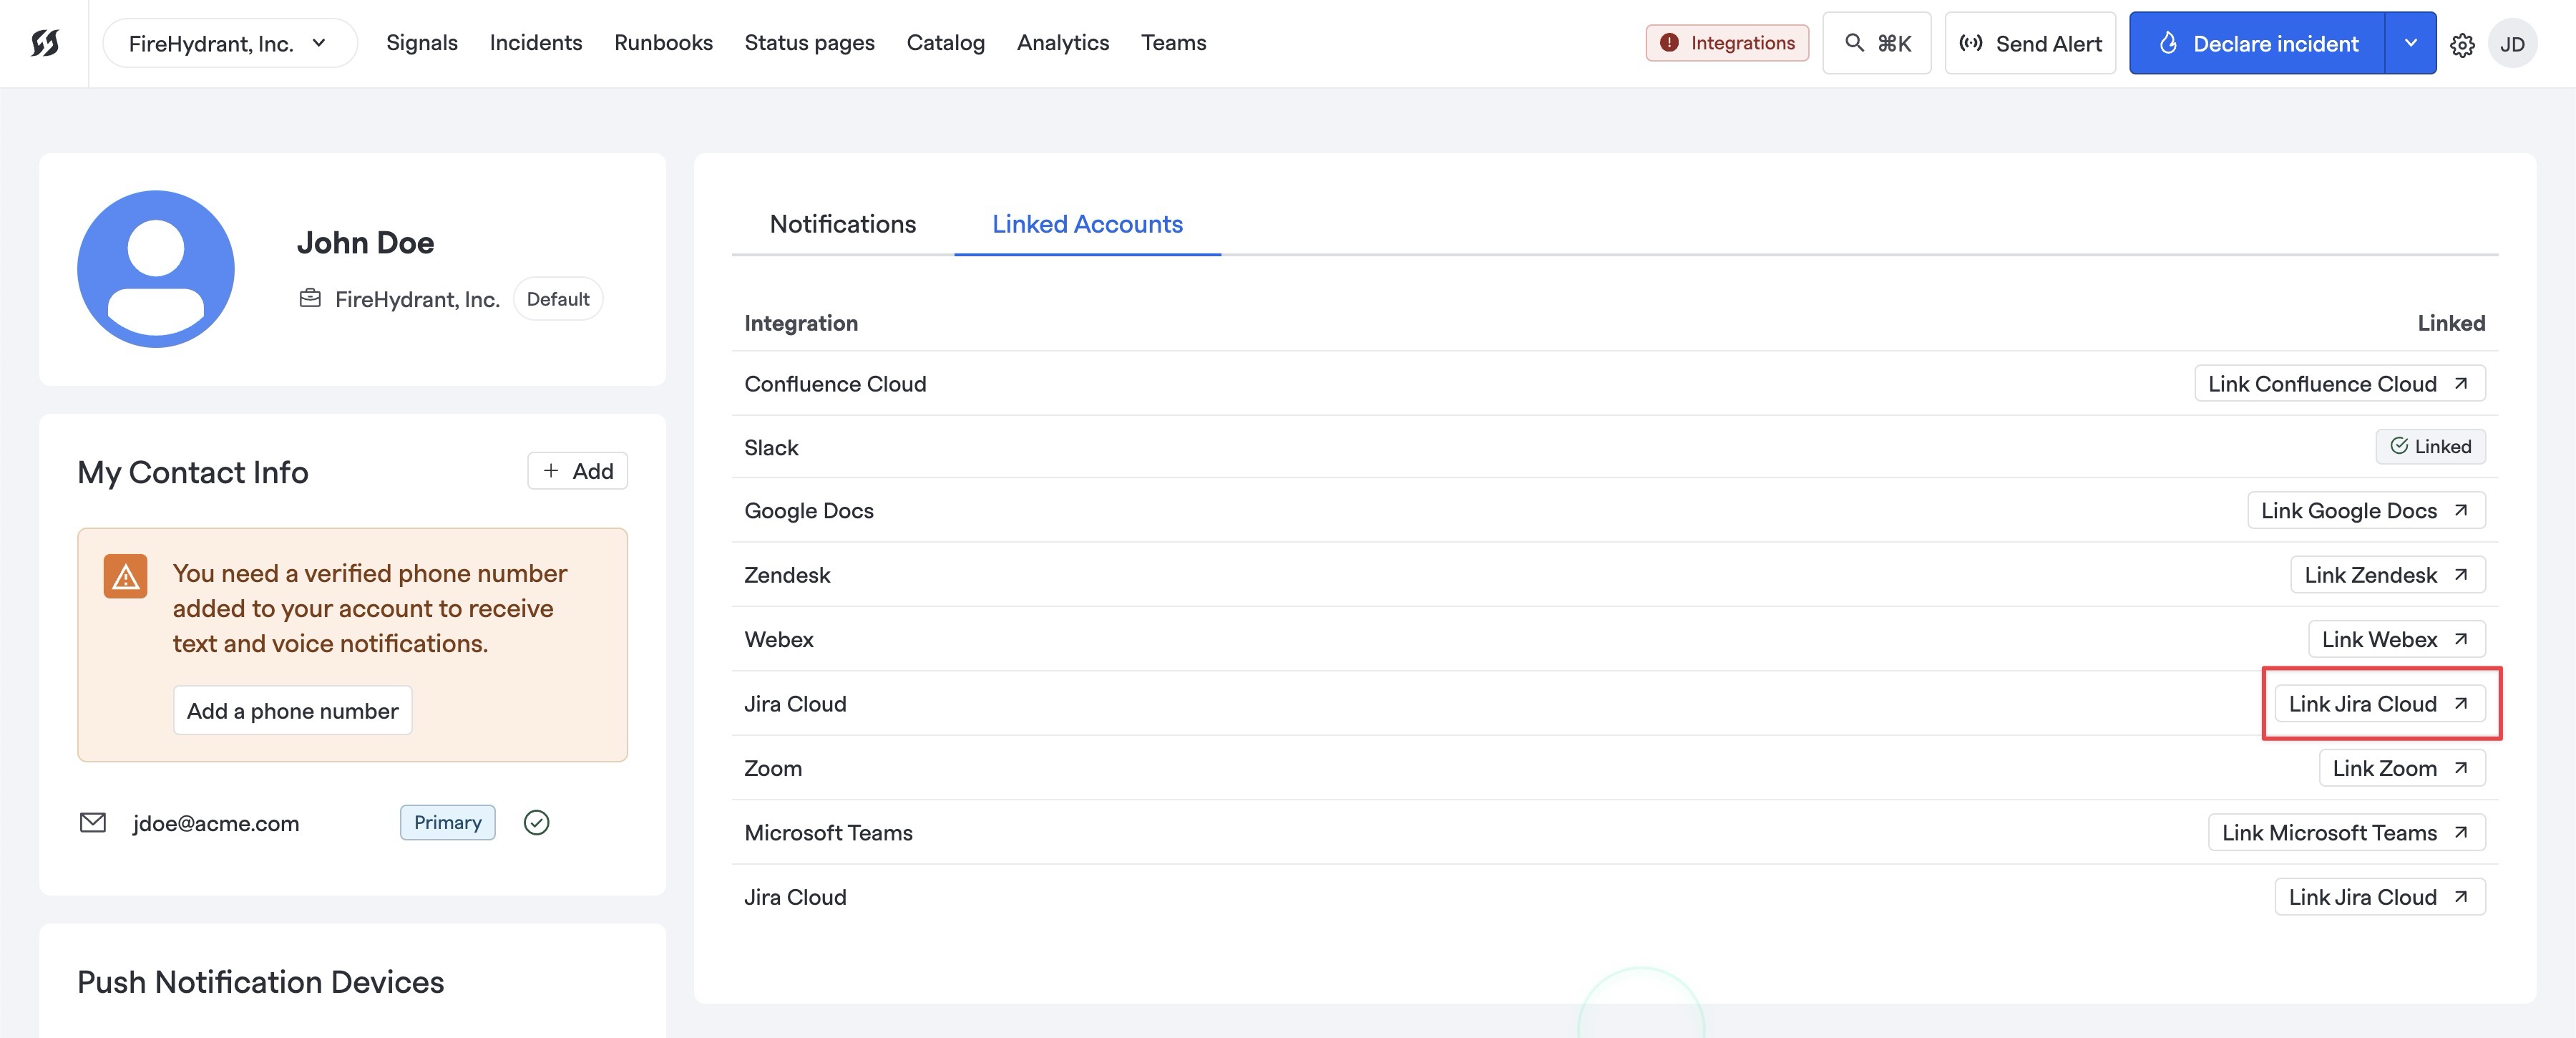This screenshot has width=2576, height=1038.
Task: Go to Runbooks
Action: point(663,43)
